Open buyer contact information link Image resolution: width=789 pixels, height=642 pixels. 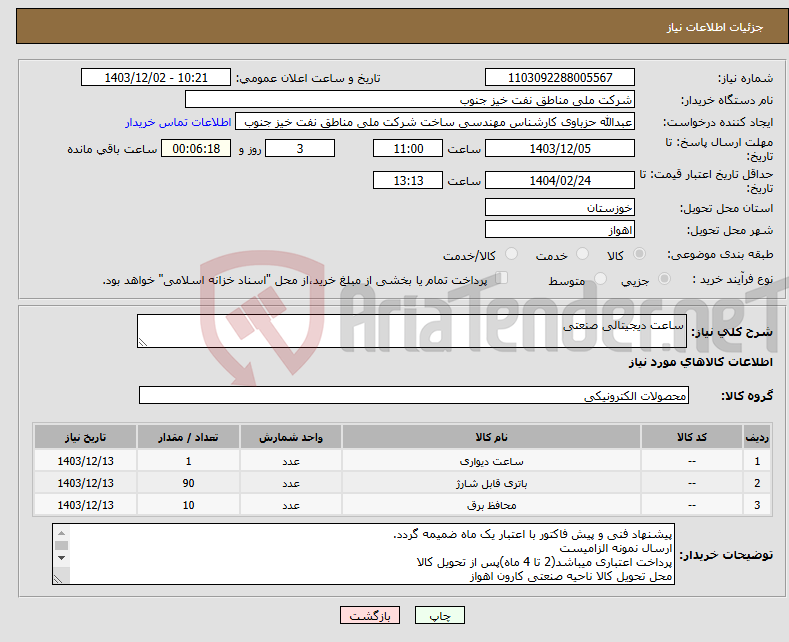(178, 122)
